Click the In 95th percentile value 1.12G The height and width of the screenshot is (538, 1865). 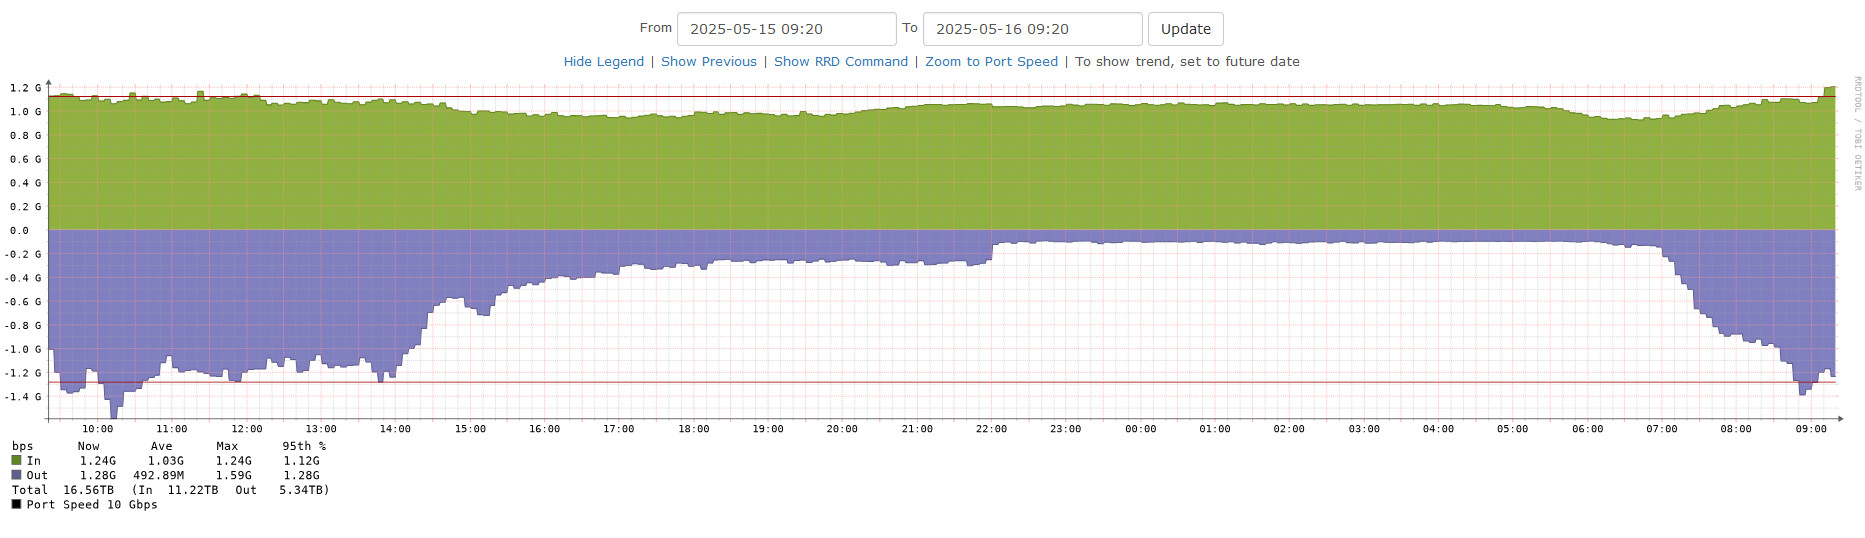pos(302,461)
